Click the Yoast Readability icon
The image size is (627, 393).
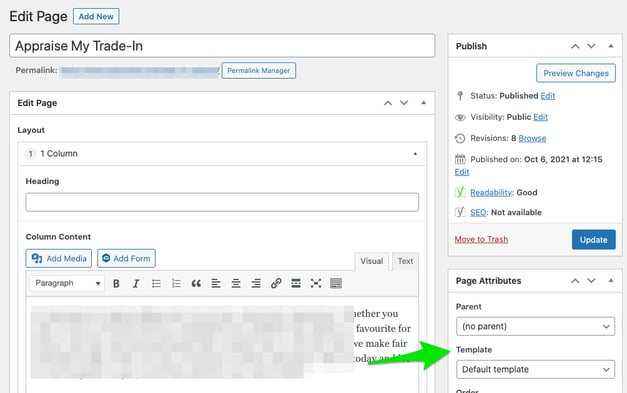click(460, 192)
